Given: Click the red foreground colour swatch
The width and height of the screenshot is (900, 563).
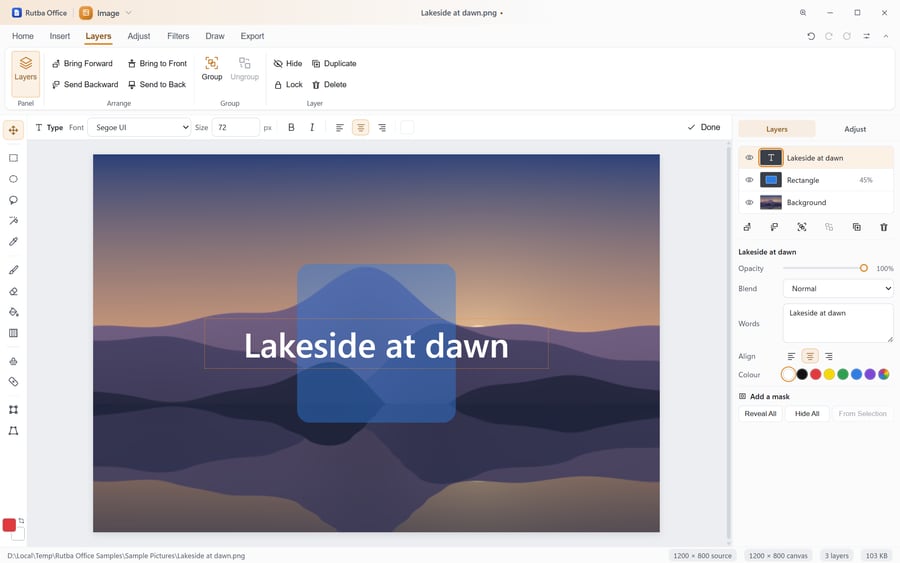Looking at the screenshot, I should (x=9, y=525).
